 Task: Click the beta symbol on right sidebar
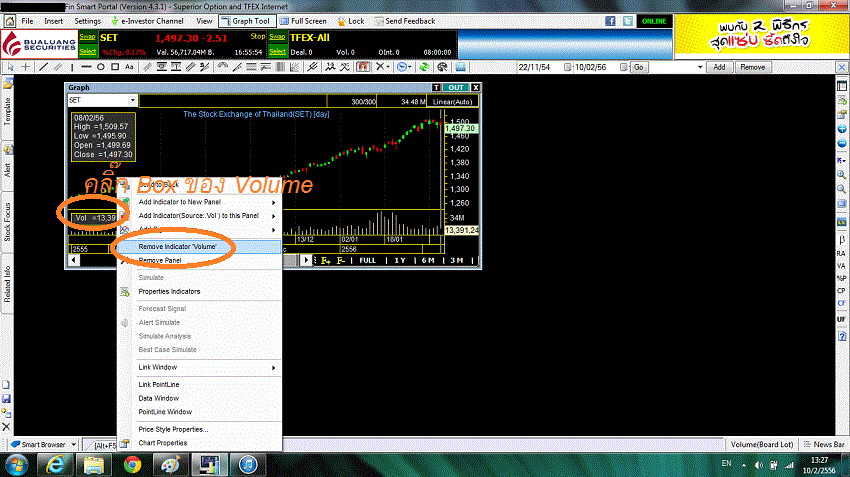click(x=841, y=240)
